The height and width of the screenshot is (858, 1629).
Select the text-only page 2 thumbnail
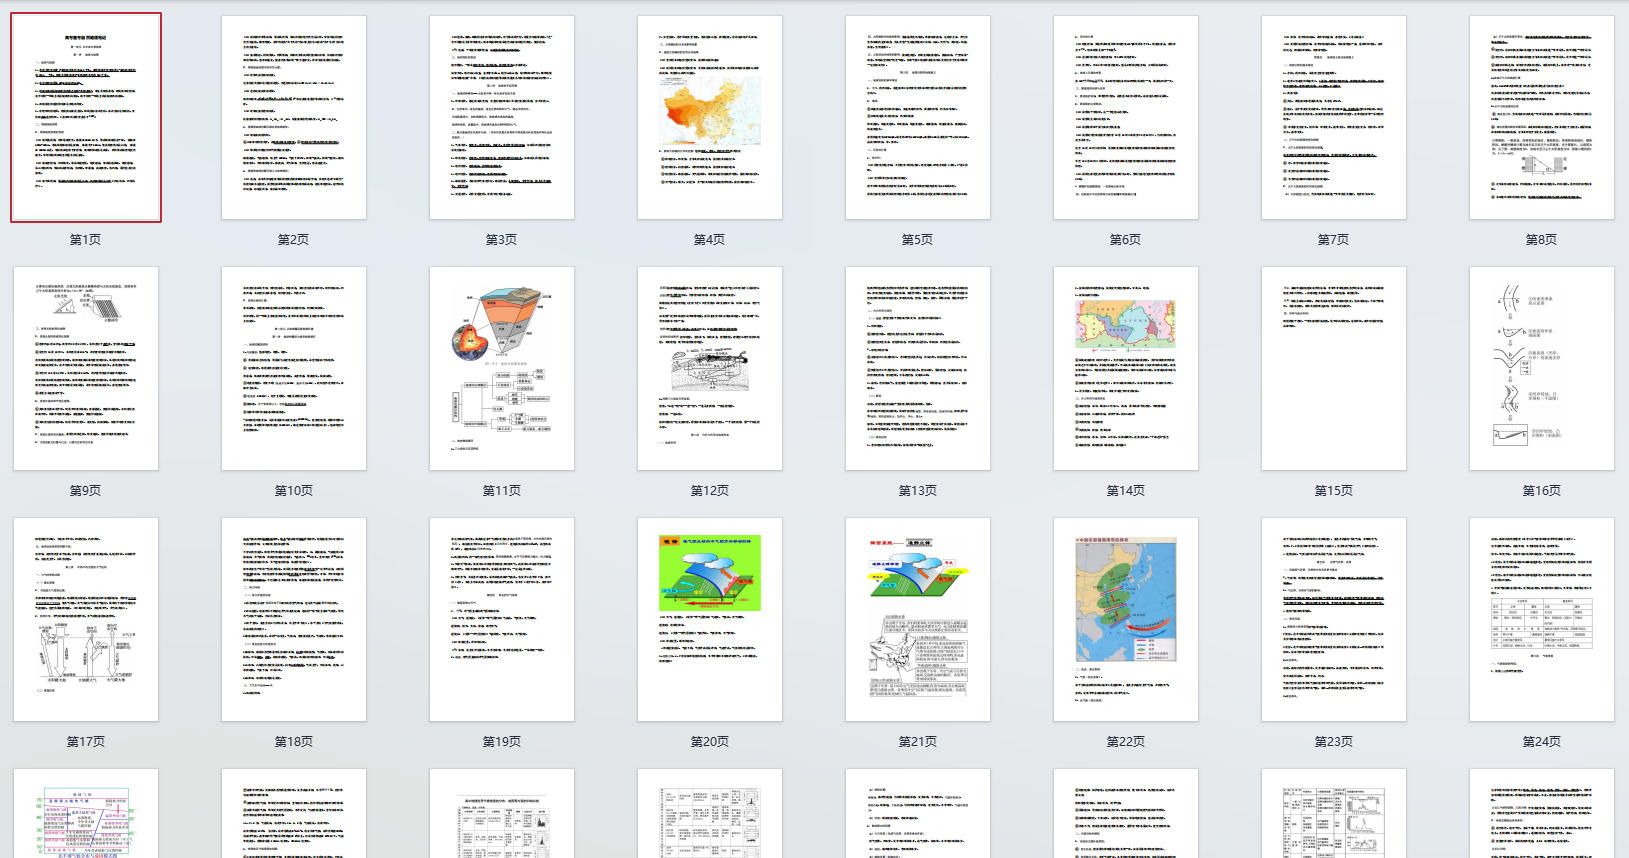click(294, 118)
